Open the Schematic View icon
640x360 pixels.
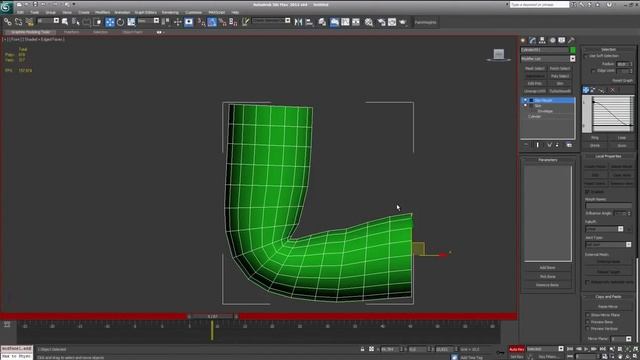click(x=356, y=22)
